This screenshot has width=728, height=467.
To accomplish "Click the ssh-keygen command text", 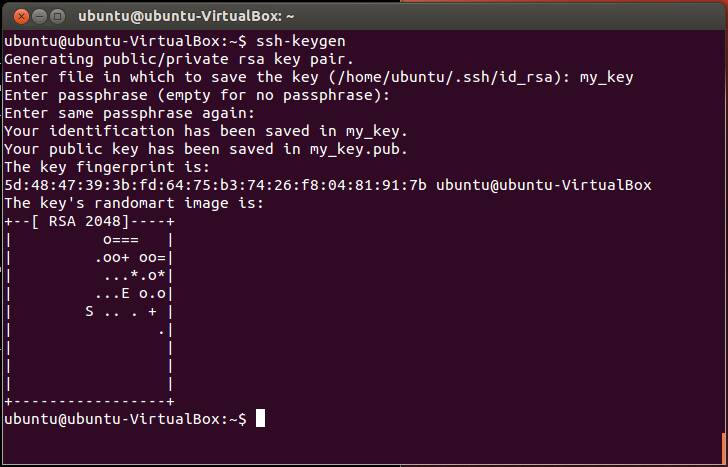I will pos(302,42).
